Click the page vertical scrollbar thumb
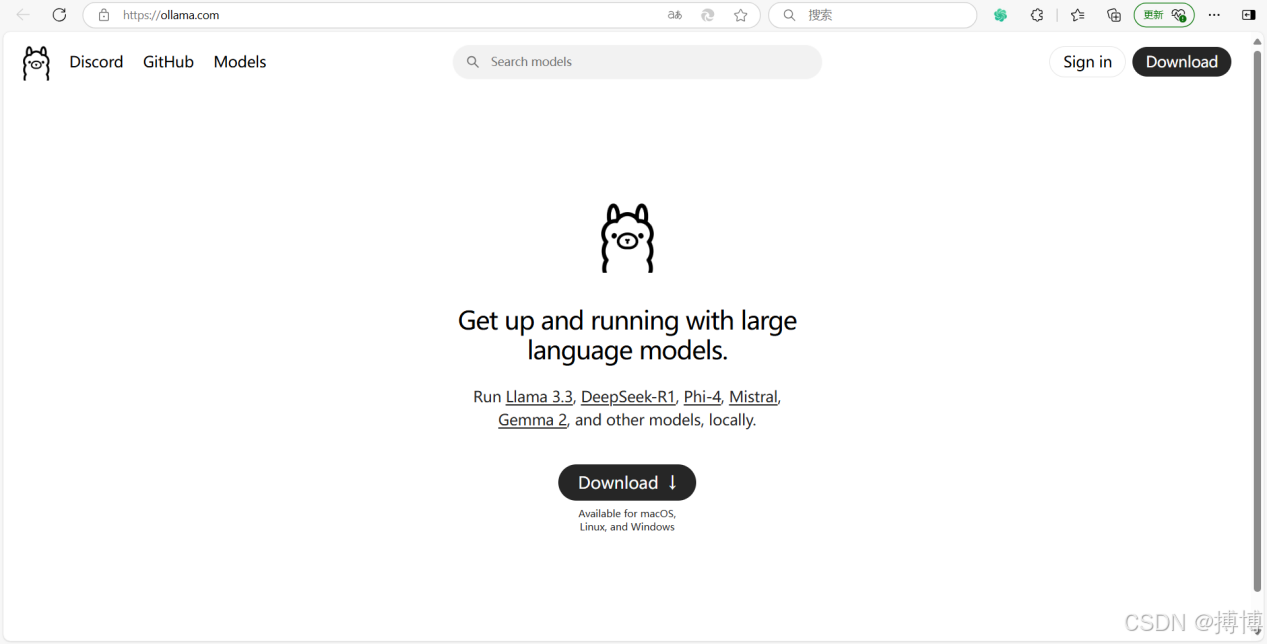The height and width of the screenshot is (644, 1267). pyautogui.click(x=1258, y=320)
